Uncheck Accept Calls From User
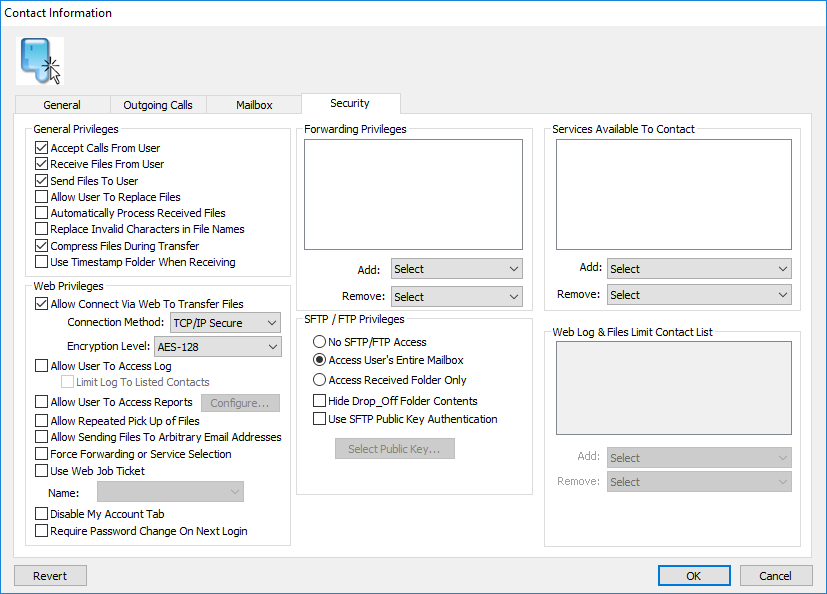 coord(41,147)
